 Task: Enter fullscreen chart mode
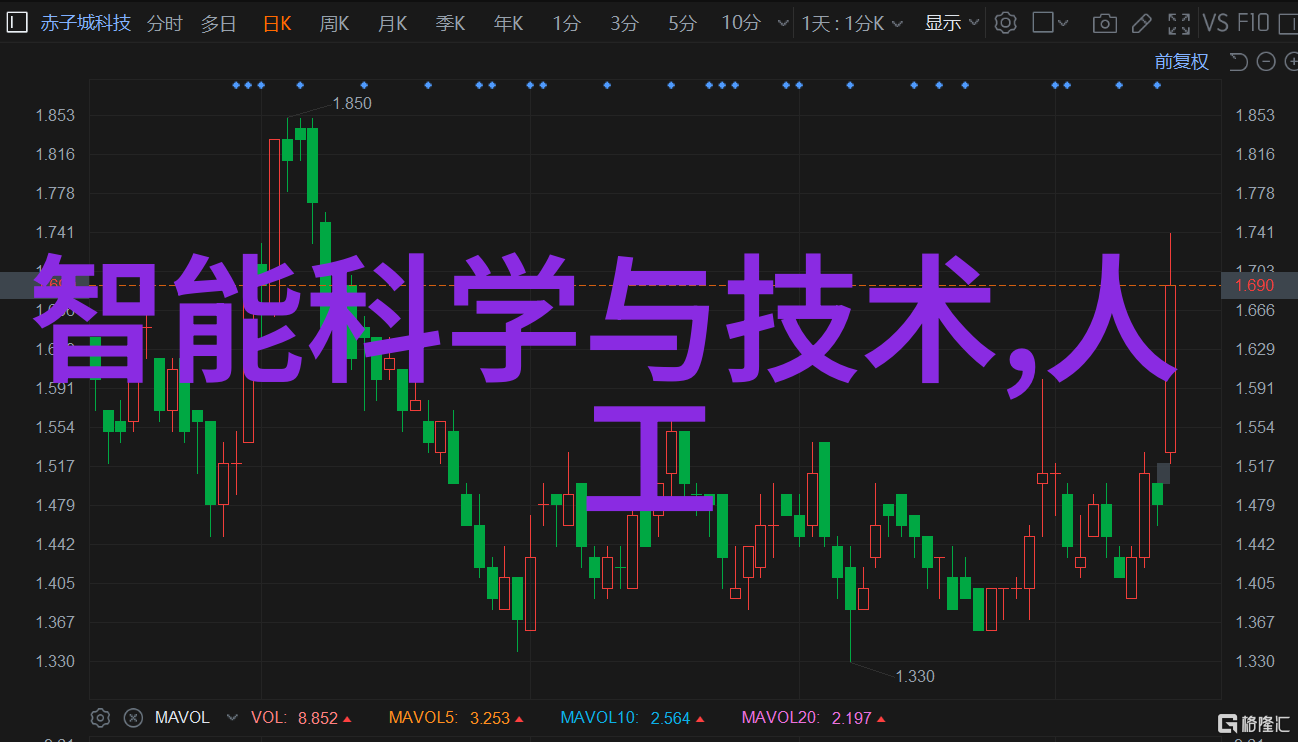[x=1180, y=23]
